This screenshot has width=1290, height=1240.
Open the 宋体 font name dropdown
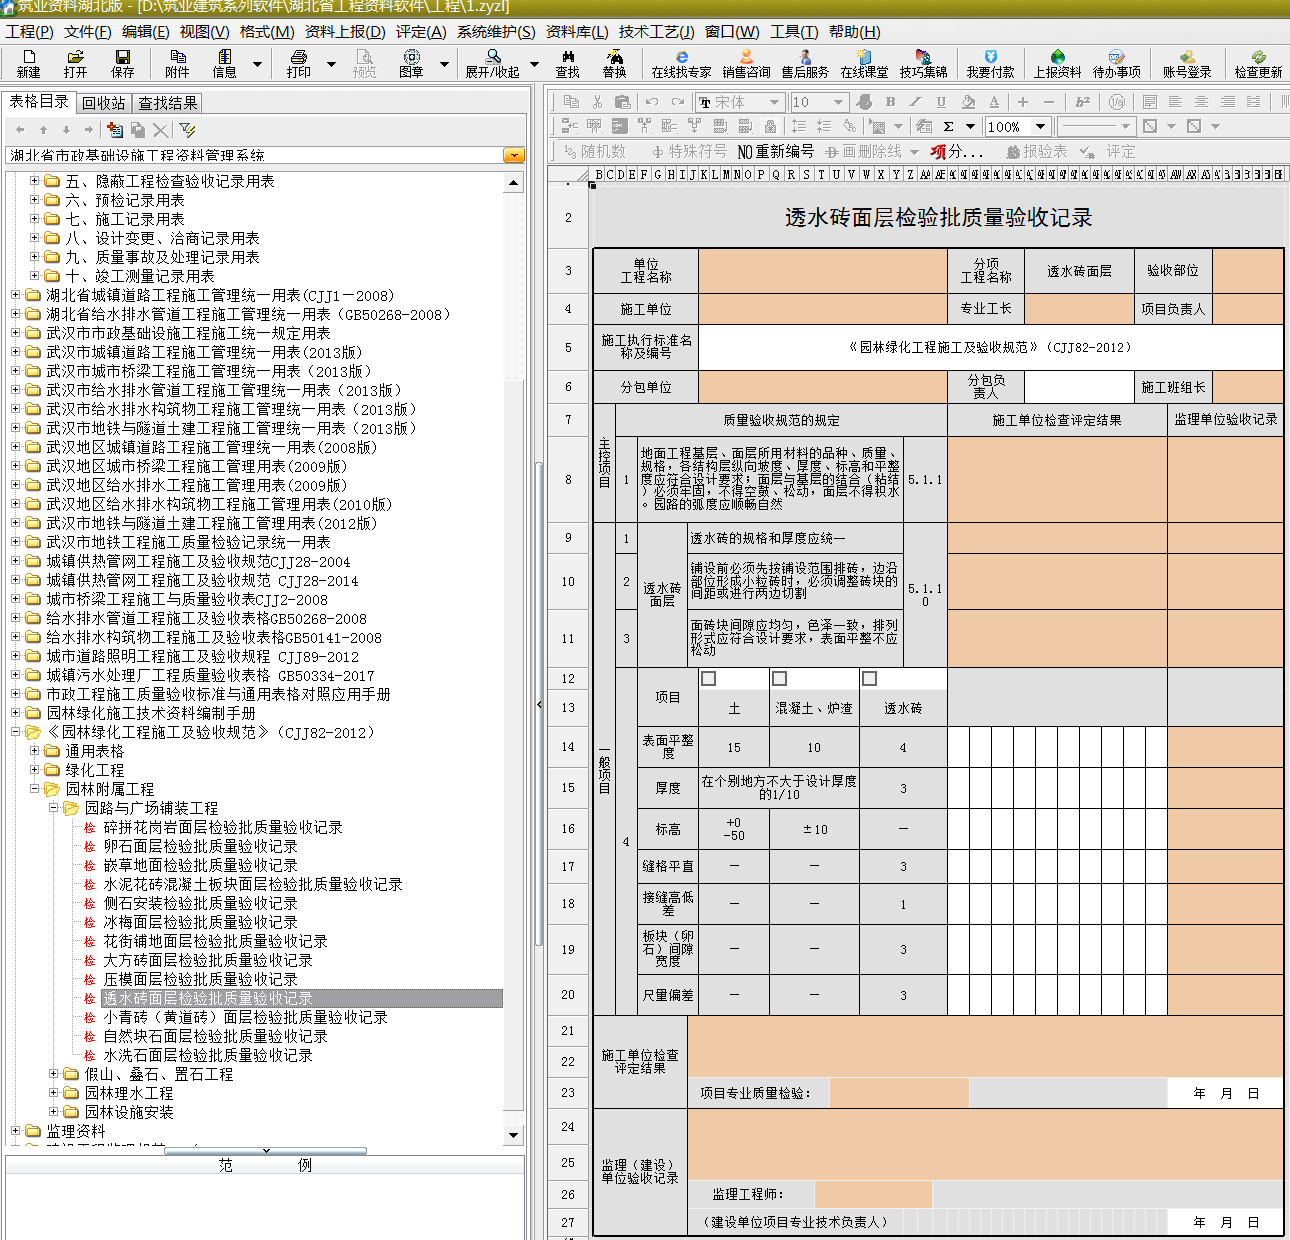tap(774, 102)
